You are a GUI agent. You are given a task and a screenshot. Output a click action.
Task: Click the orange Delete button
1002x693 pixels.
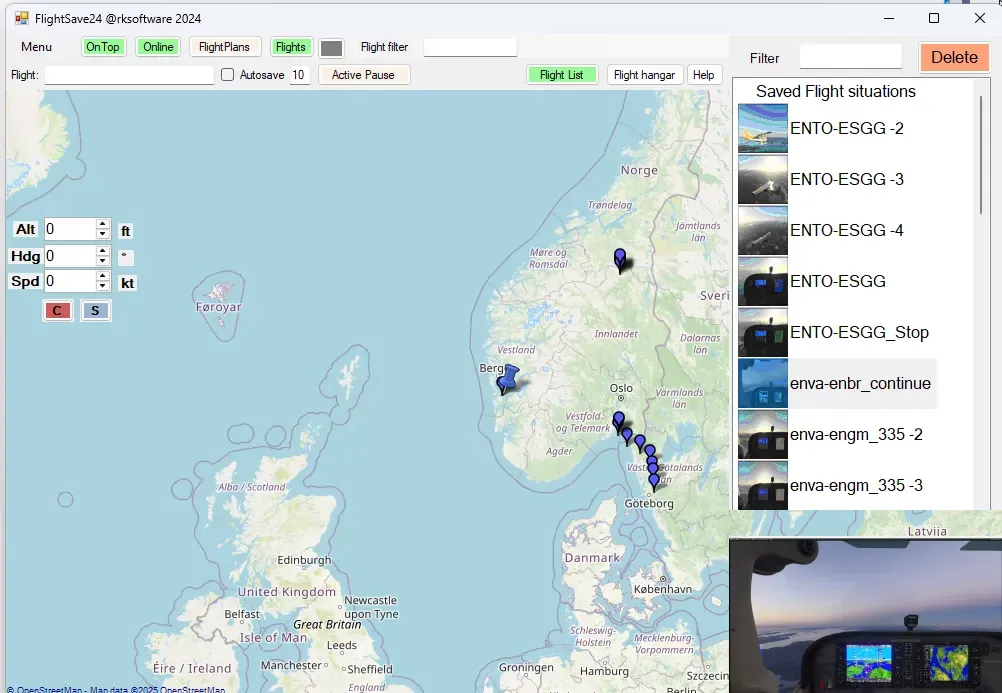[954, 57]
